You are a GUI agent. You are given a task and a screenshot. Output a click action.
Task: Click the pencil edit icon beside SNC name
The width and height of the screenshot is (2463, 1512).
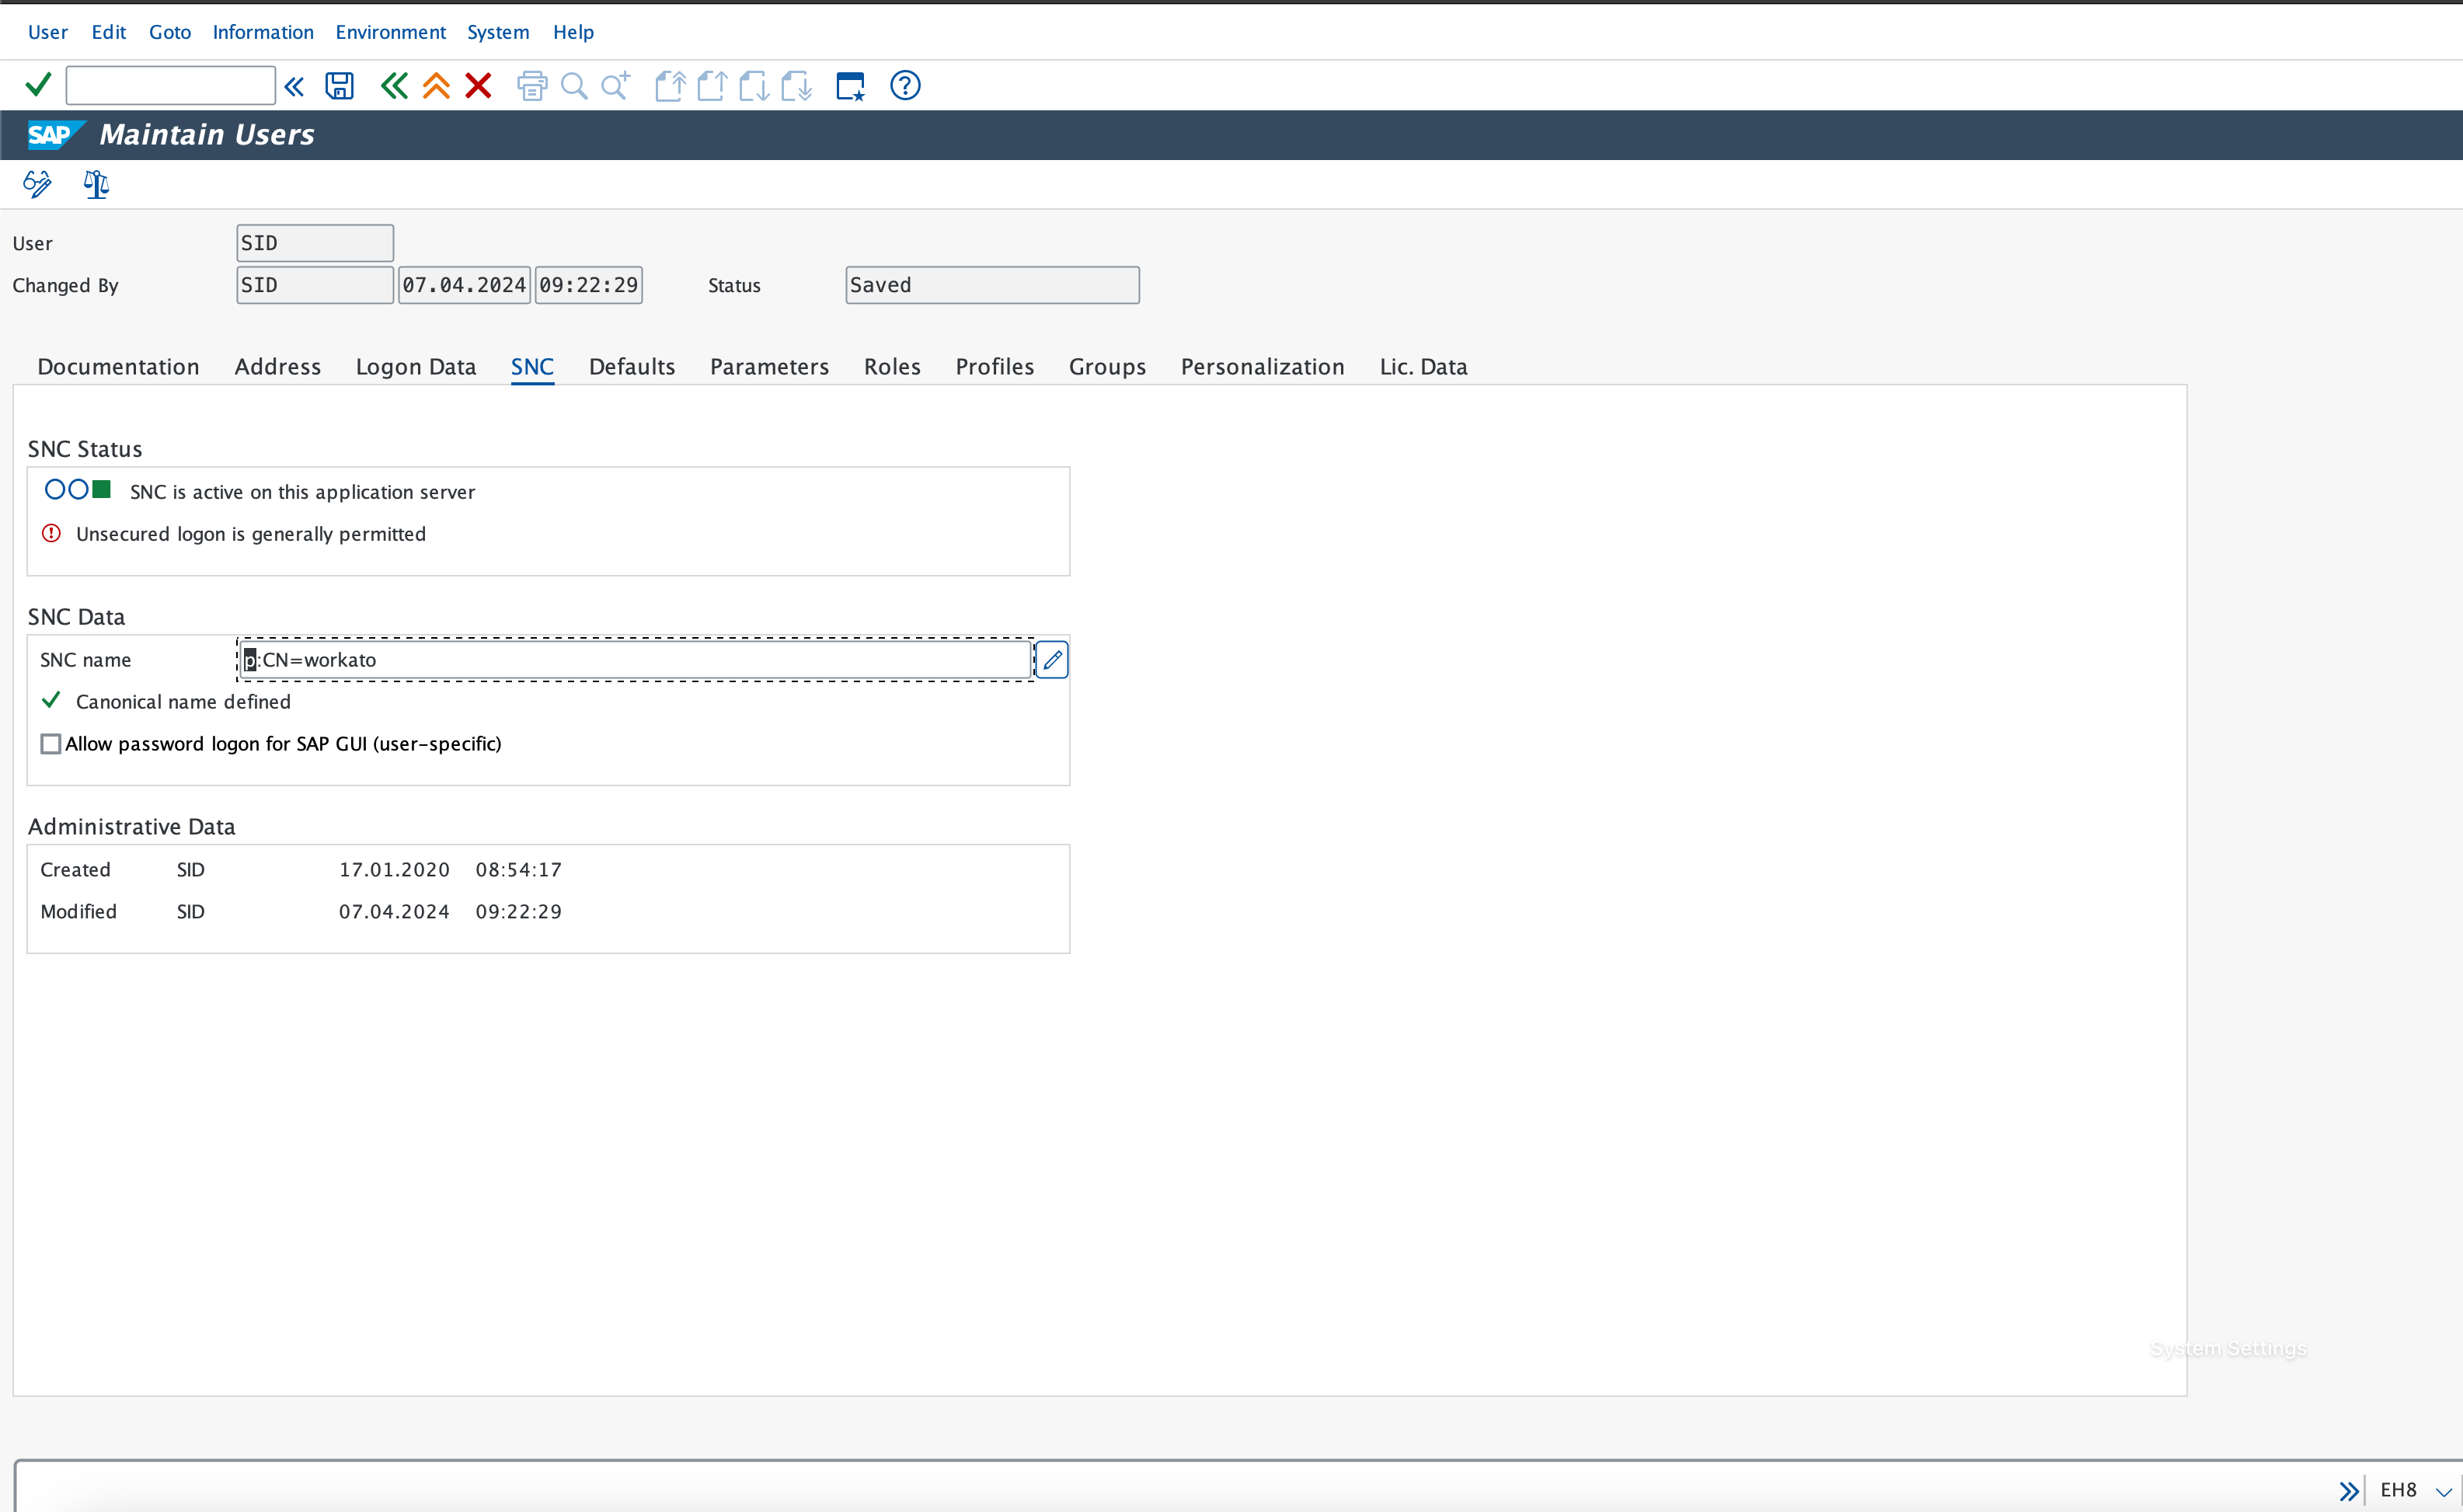(x=1052, y=660)
